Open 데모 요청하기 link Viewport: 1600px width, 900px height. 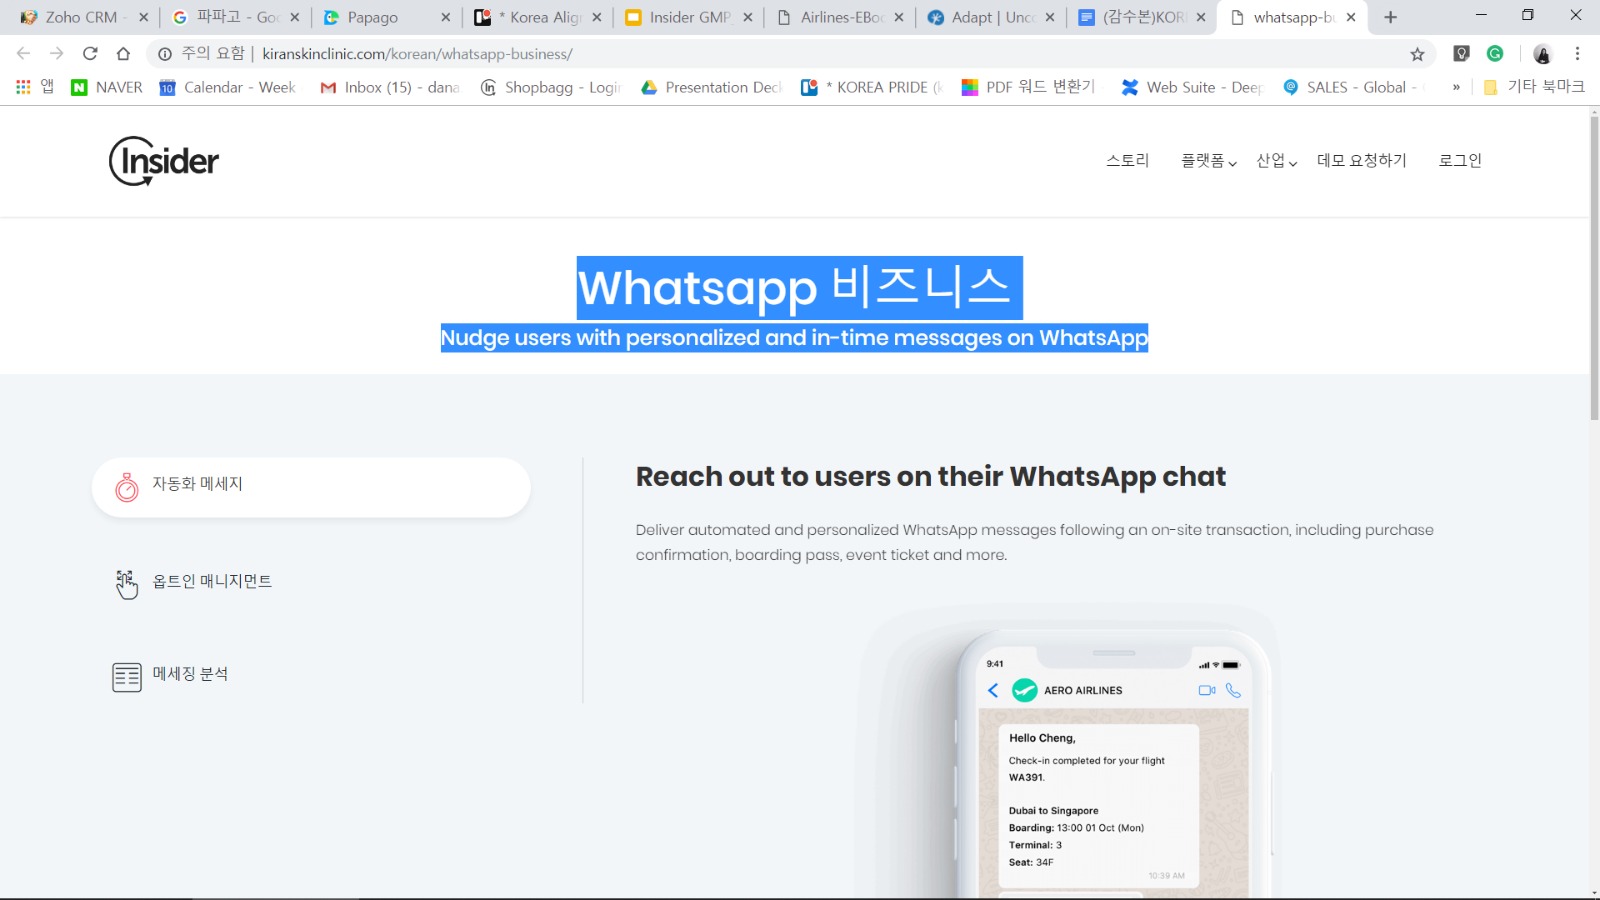point(1361,161)
